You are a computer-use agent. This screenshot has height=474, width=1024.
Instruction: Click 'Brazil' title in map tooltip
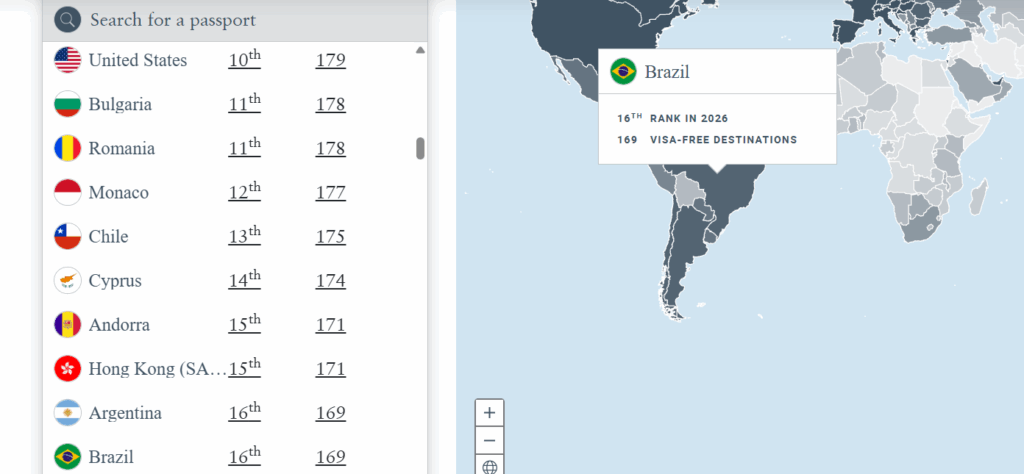(667, 72)
